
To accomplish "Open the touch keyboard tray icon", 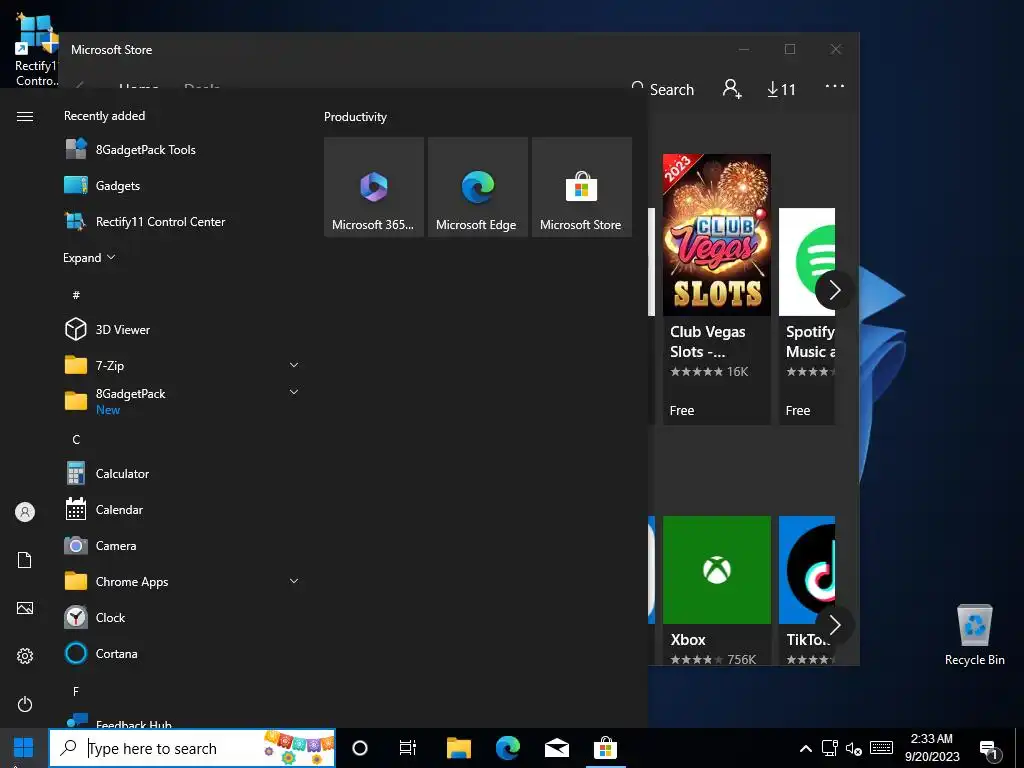I will [881, 748].
